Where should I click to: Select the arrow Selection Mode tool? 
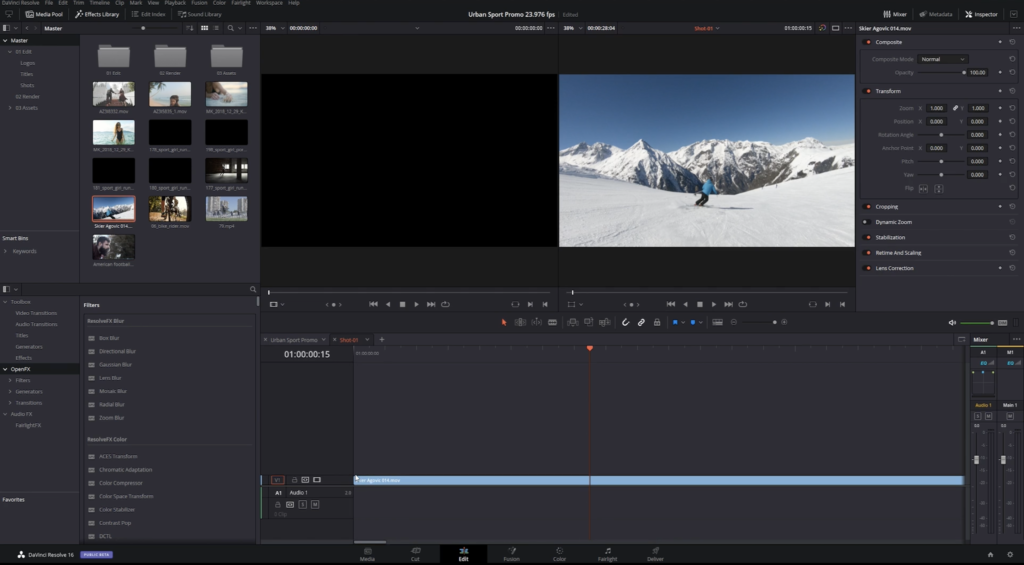pyautogui.click(x=504, y=322)
